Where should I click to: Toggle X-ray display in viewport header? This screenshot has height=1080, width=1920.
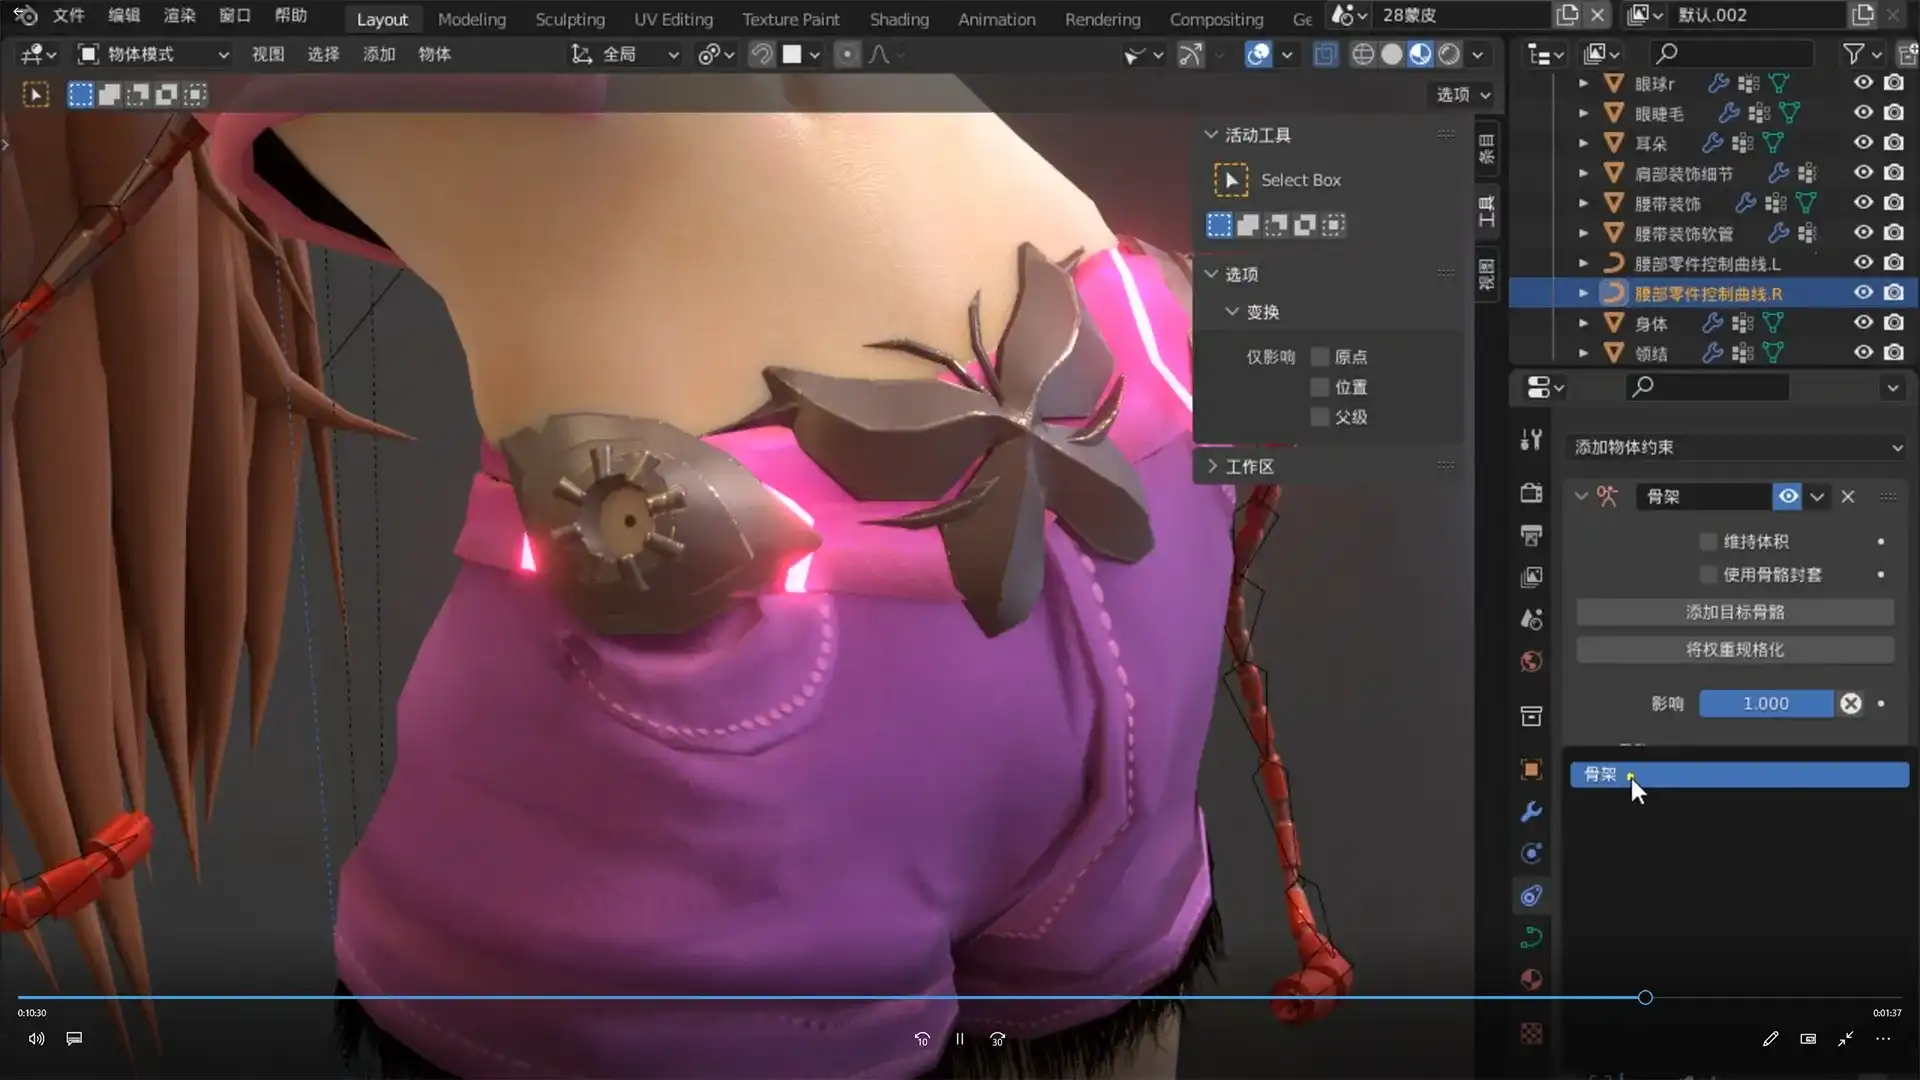[x=1325, y=54]
